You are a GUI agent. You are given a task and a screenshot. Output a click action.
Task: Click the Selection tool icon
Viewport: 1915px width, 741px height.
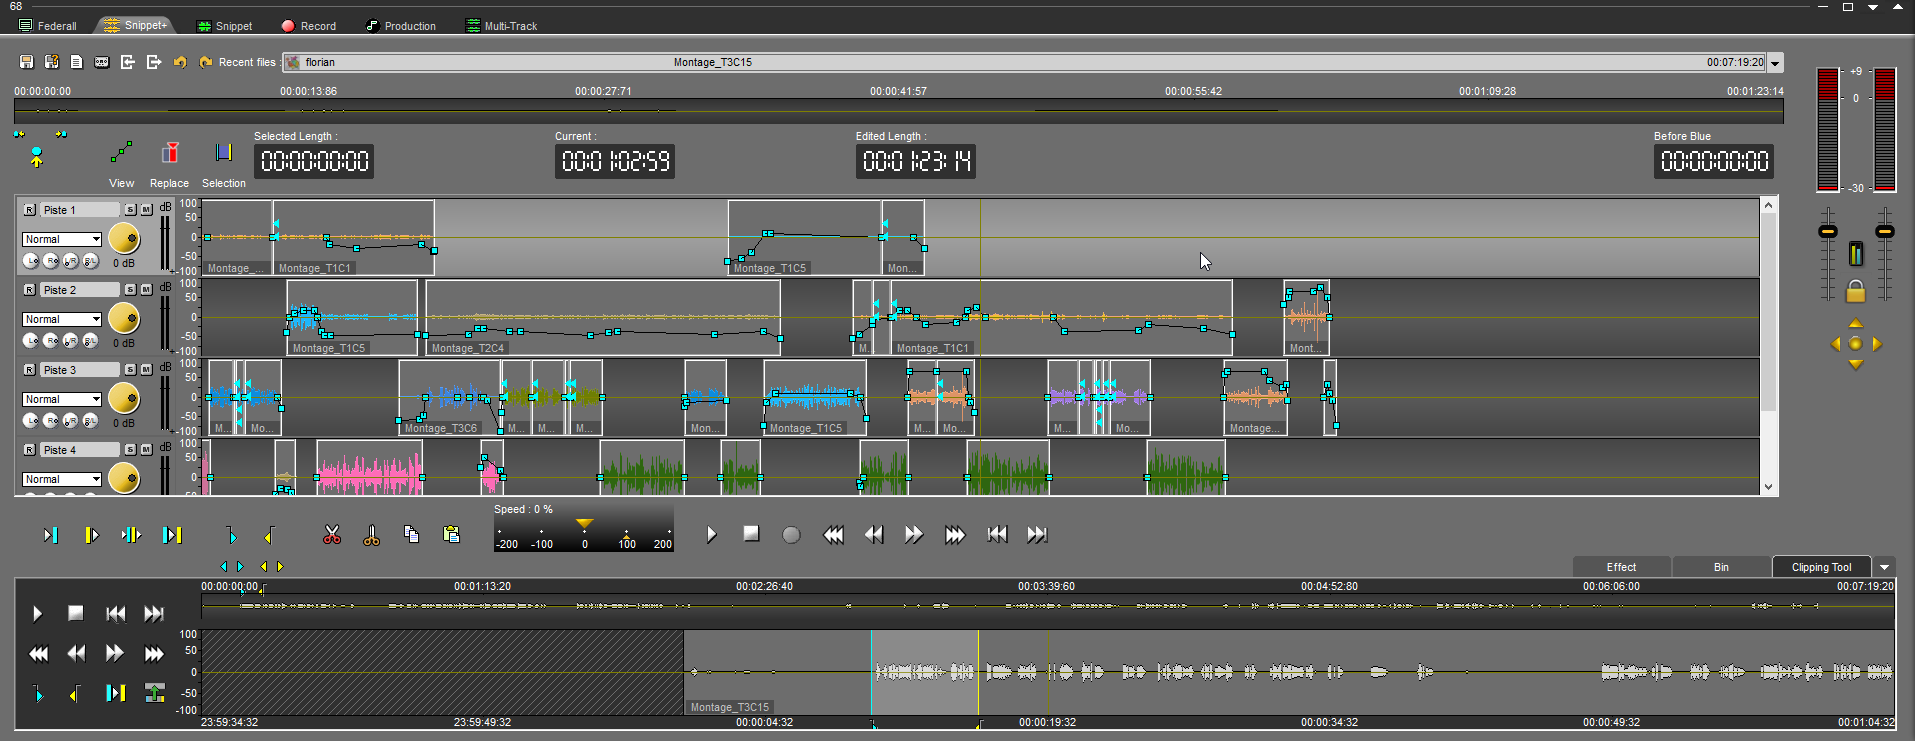(223, 153)
